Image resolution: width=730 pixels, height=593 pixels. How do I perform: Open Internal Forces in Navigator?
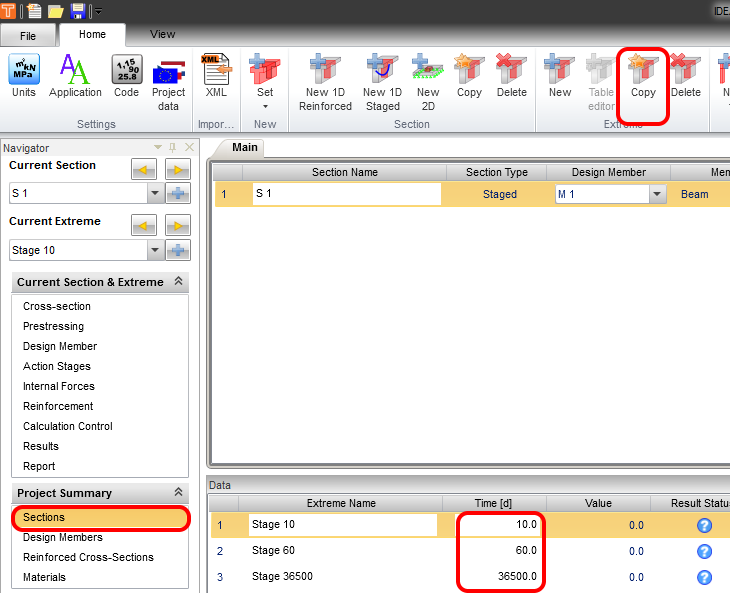pyautogui.click(x=59, y=386)
